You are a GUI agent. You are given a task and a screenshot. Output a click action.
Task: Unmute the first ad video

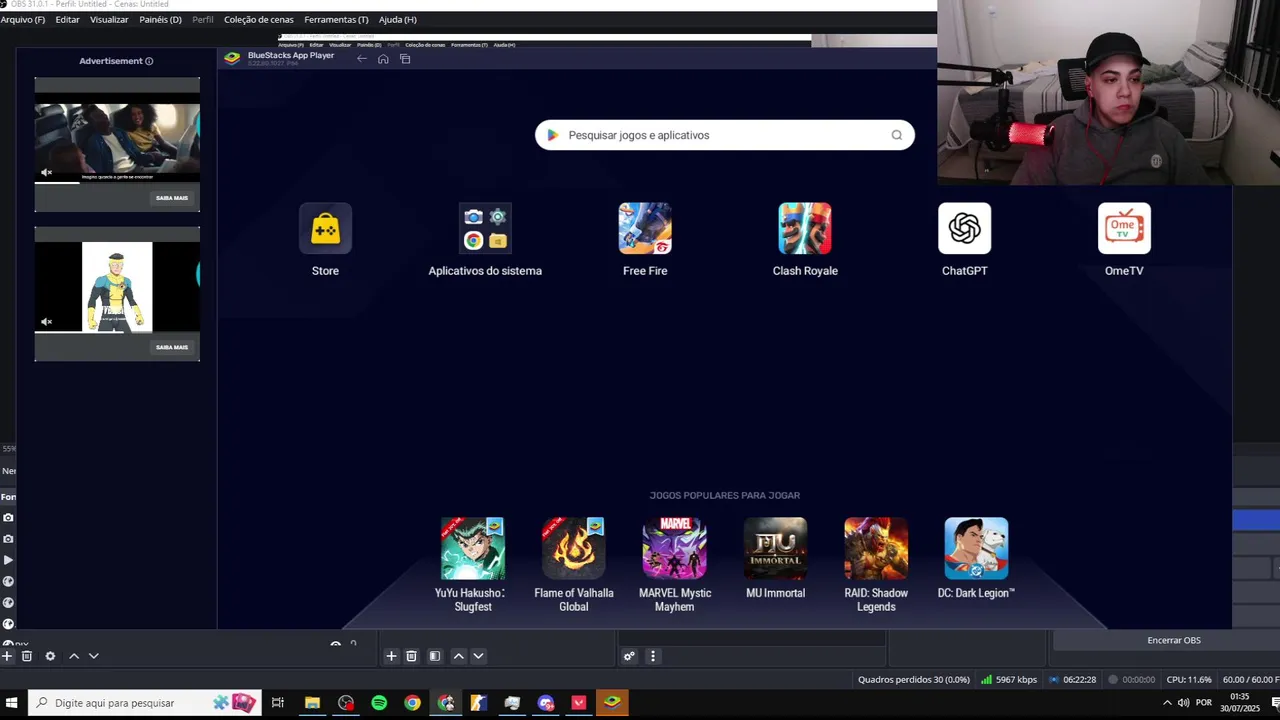[x=46, y=173]
